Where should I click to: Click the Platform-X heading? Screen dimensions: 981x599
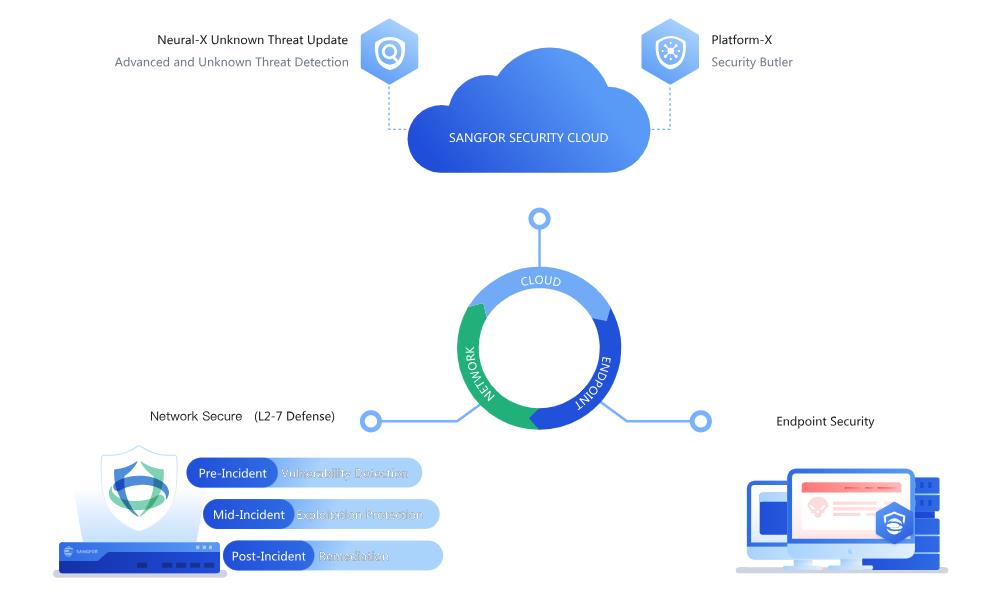tap(741, 39)
